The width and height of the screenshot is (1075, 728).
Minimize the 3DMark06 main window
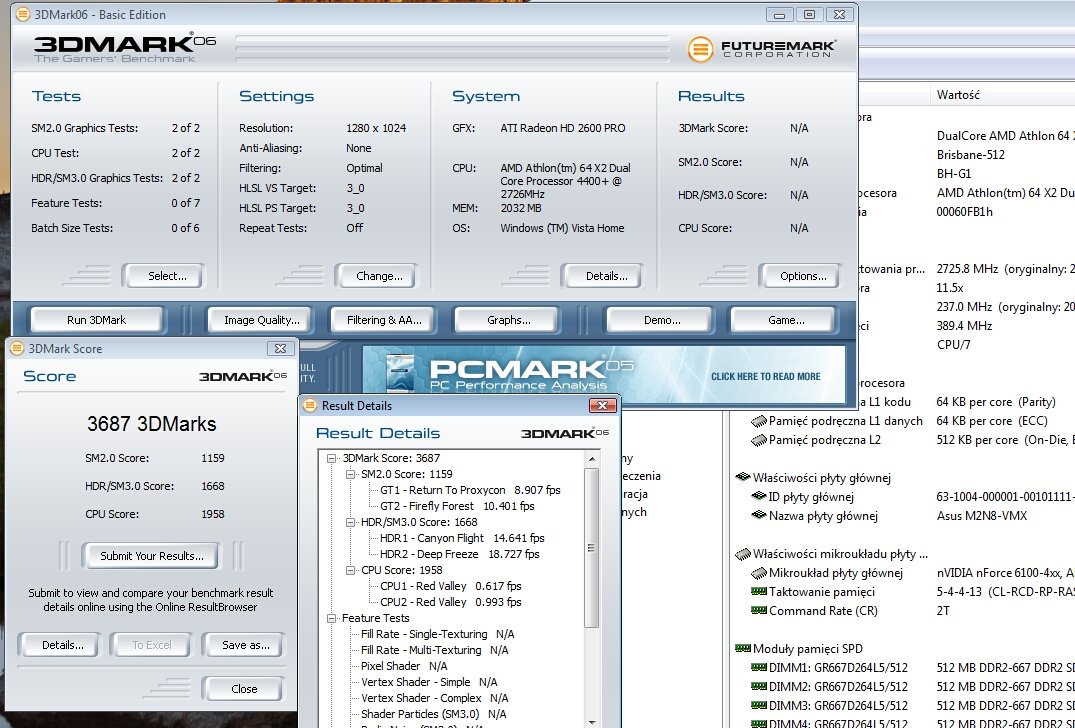pos(780,14)
